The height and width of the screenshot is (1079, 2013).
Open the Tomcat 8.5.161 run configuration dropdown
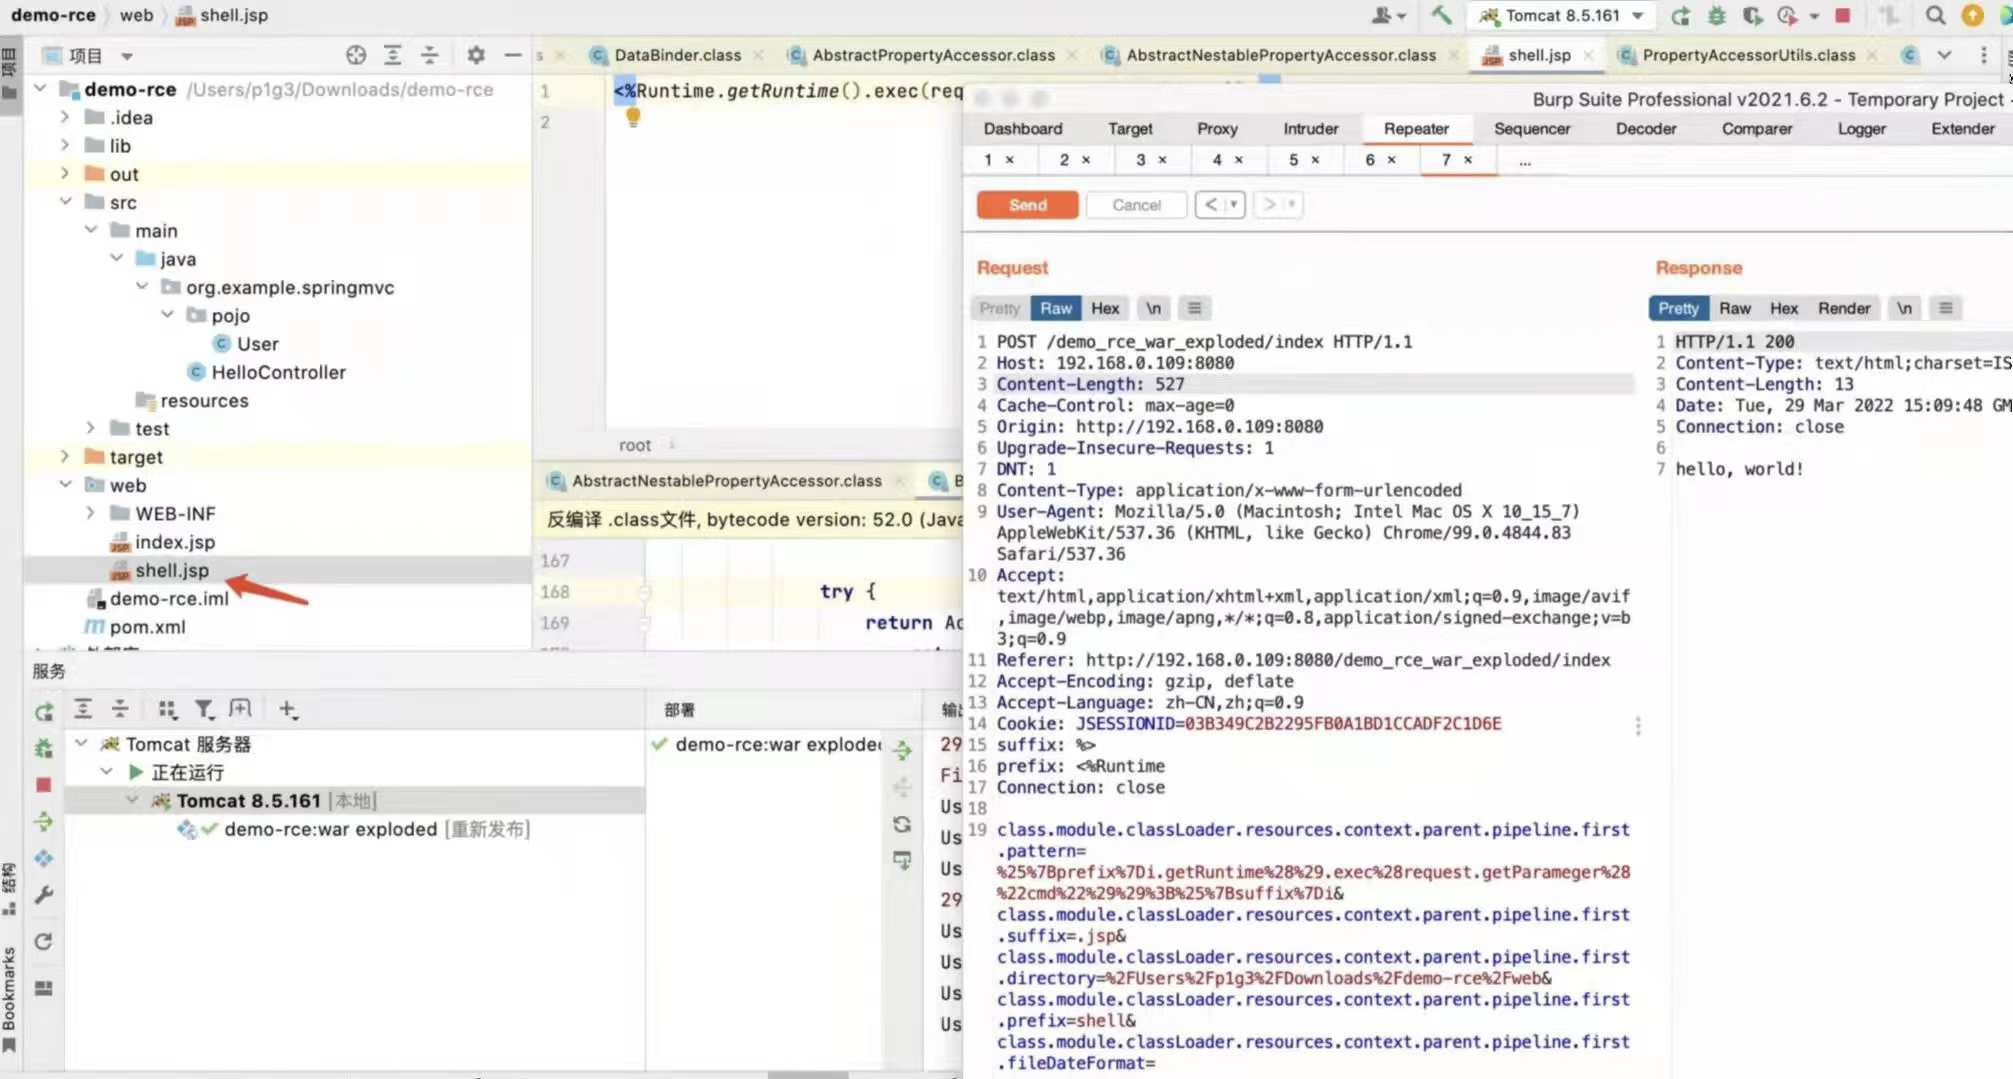(1563, 15)
